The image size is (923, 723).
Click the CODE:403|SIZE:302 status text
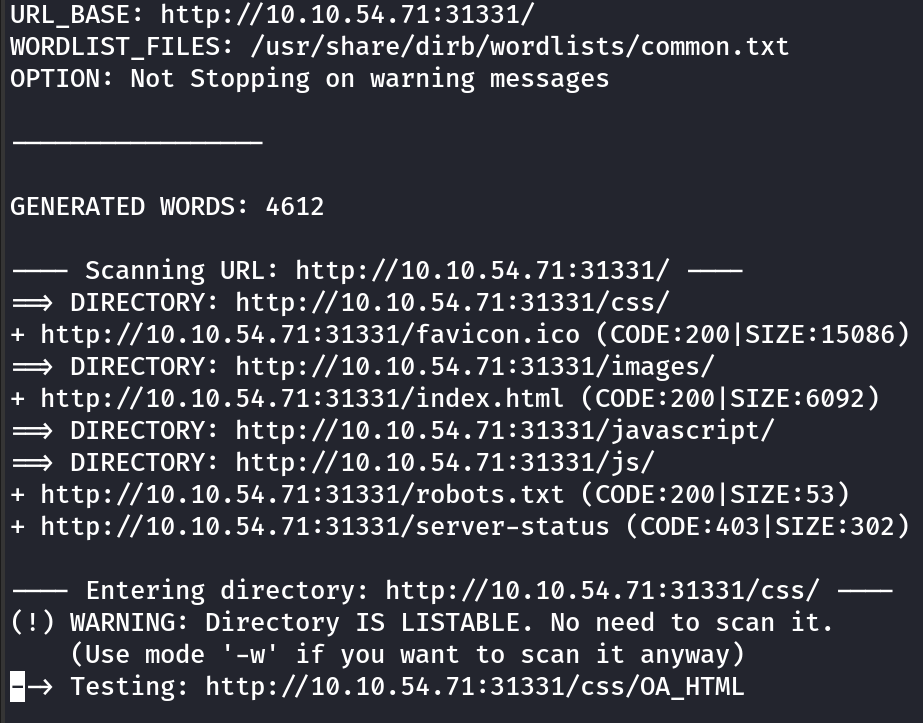click(767, 527)
